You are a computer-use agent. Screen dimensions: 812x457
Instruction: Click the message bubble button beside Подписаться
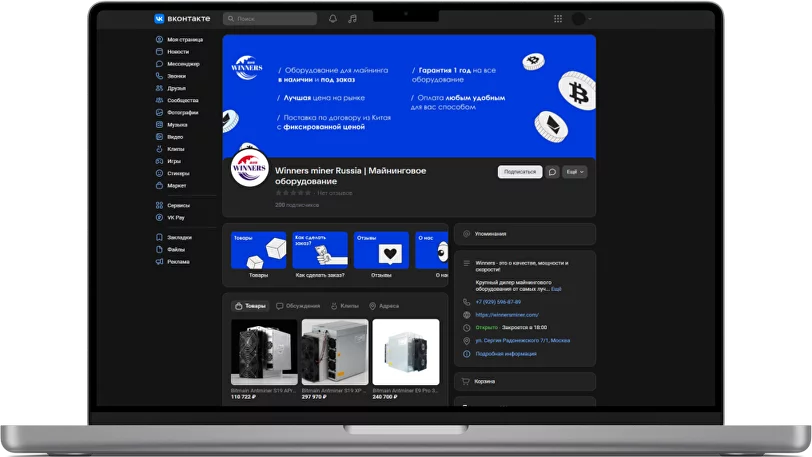coord(552,172)
